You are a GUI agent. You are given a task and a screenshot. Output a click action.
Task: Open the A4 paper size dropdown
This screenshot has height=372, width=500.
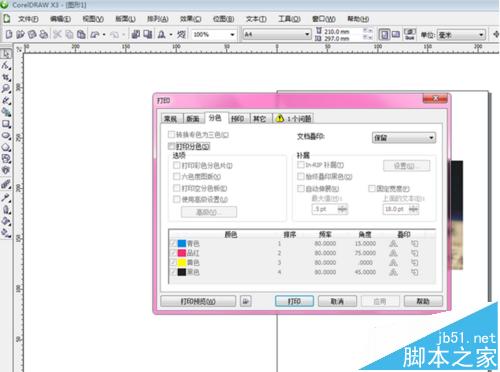pyautogui.click(x=277, y=35)
